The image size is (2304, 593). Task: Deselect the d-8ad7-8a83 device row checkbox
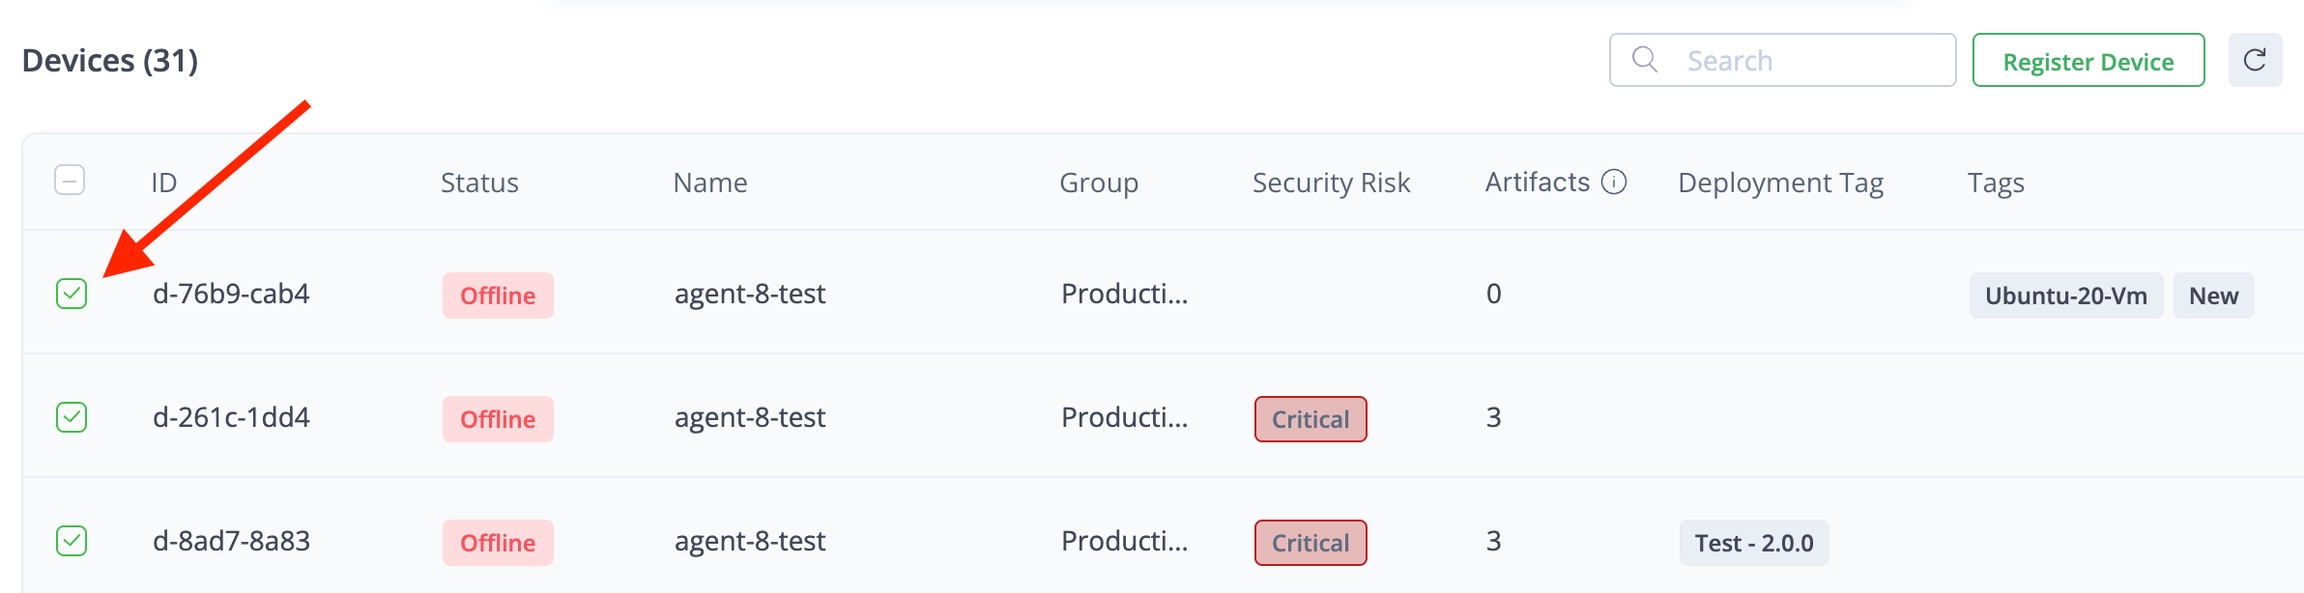72,541
